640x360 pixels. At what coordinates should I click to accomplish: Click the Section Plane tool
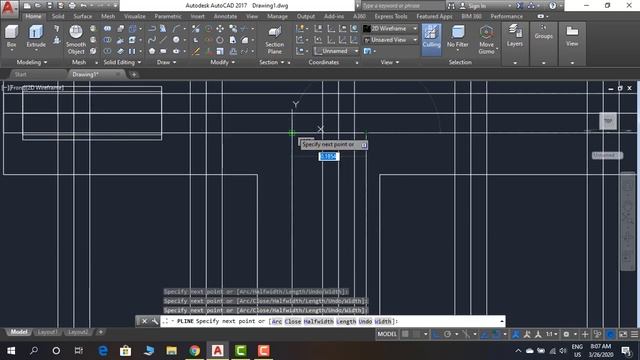[x=274, y=40]
